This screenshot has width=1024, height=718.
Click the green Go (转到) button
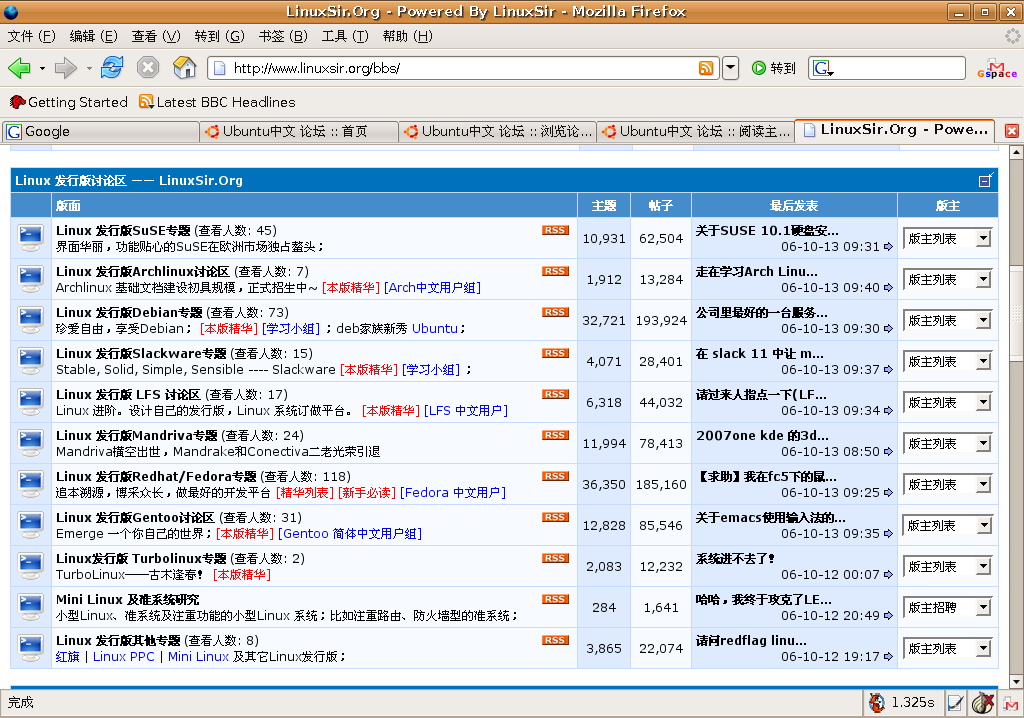click(774, 68)
